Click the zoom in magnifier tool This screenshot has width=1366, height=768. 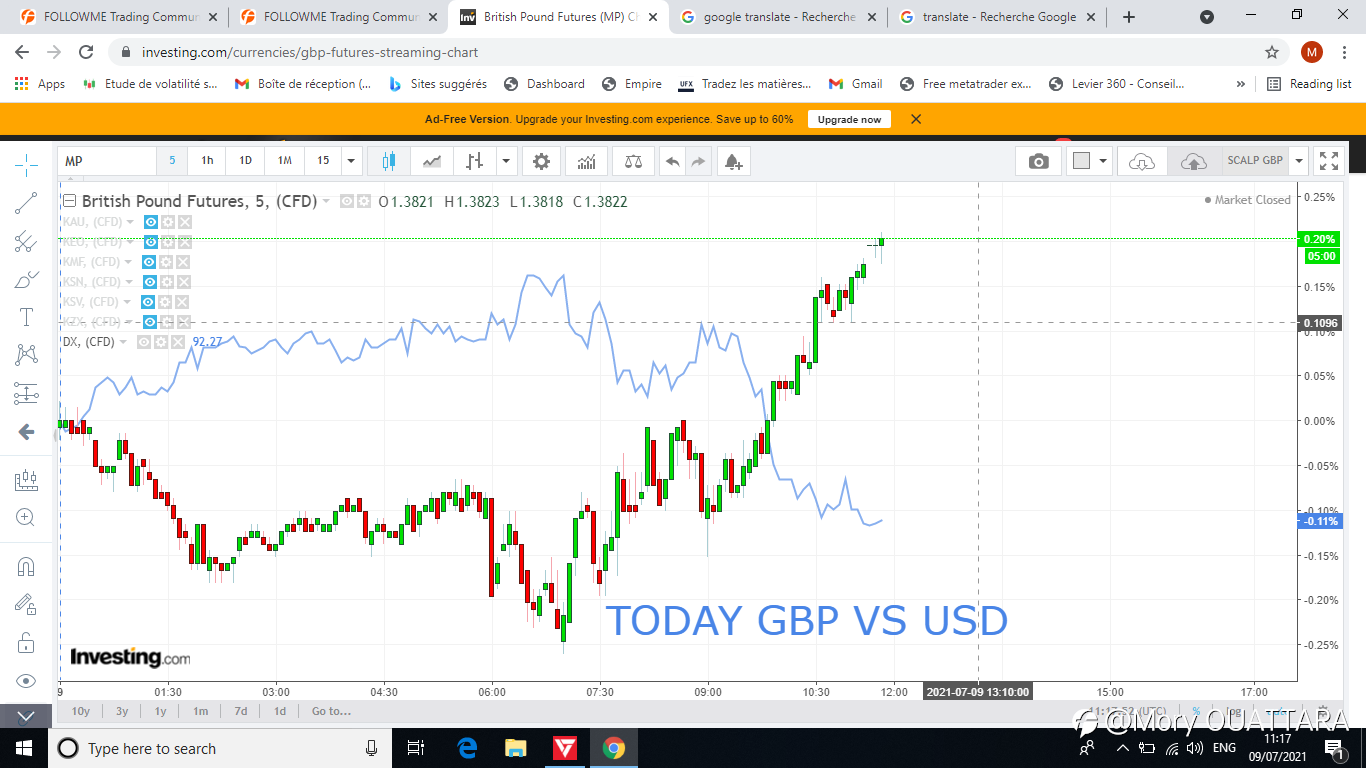(x=26, y=518)
